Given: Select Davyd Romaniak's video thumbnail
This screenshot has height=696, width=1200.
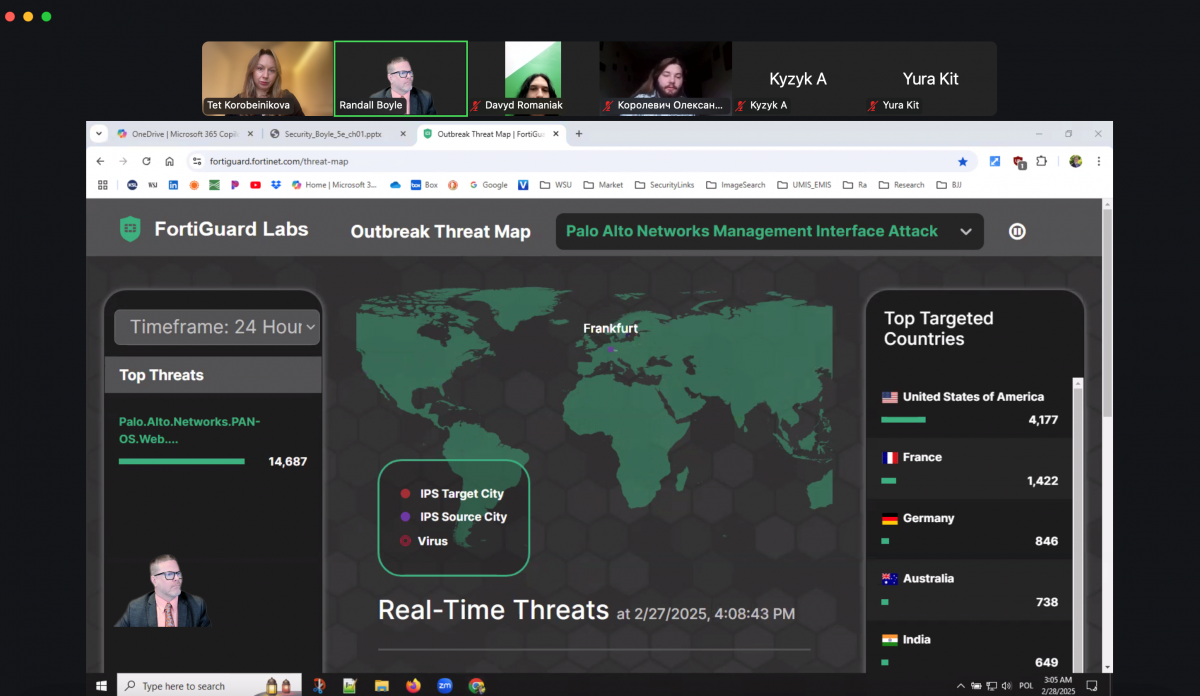Looking at the screenshot, I should (533, 79).
